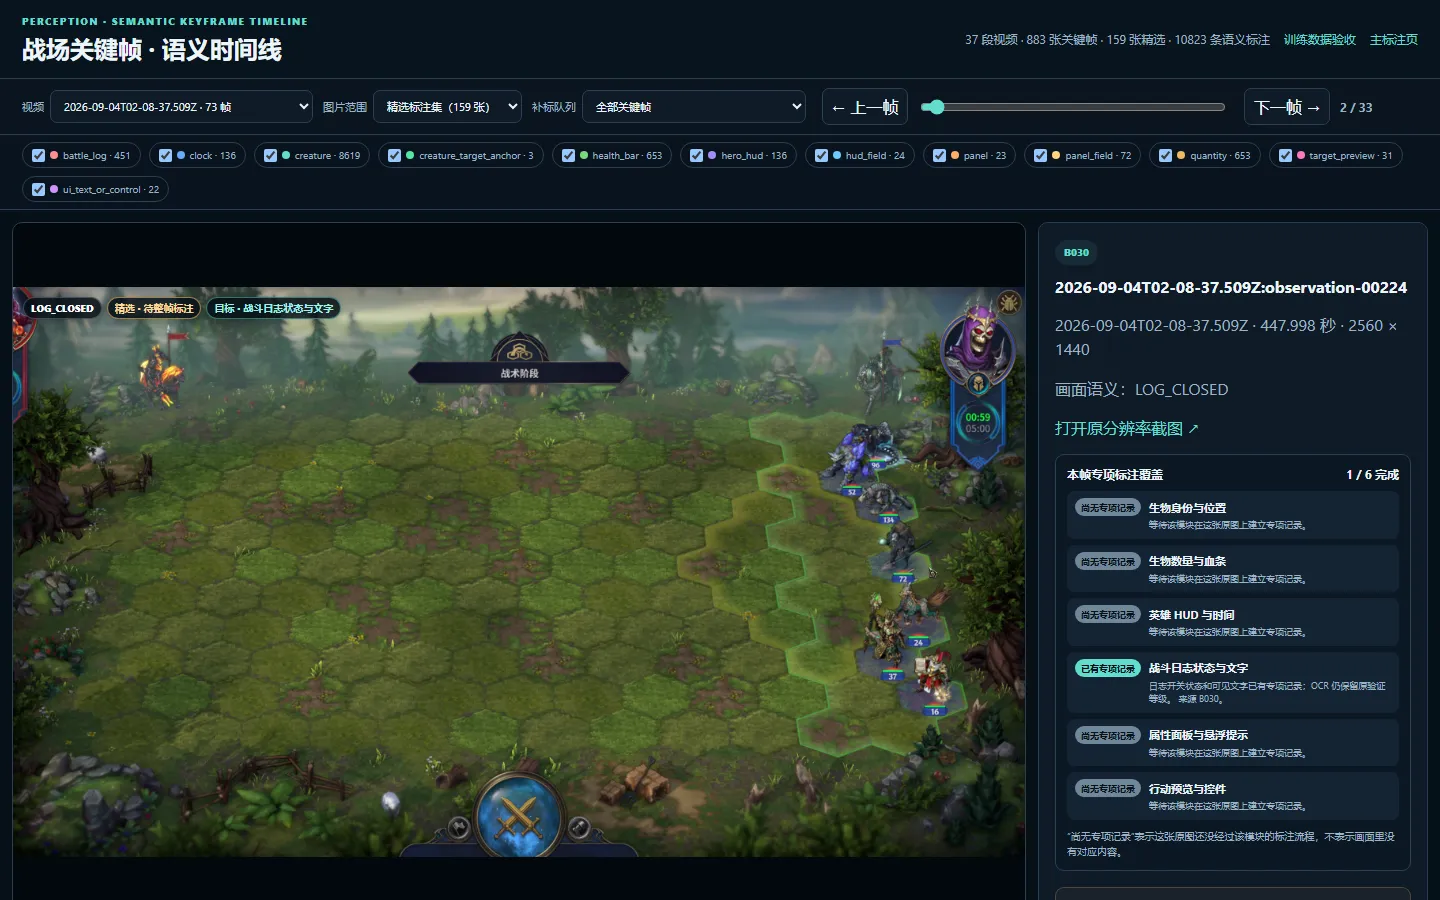The width and height of the screenshot is (1440, 900).
Task: Disable the panel_field label filter
Action: click(1040, 156)
